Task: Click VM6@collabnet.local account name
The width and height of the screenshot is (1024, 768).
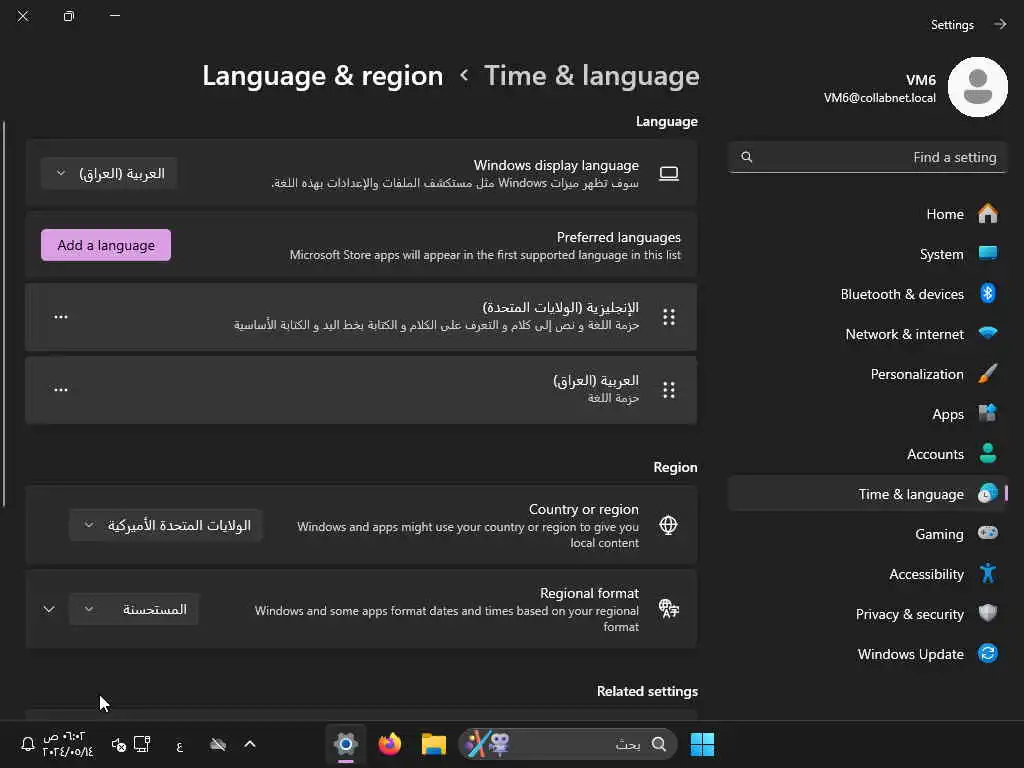Action: (880, 98)
